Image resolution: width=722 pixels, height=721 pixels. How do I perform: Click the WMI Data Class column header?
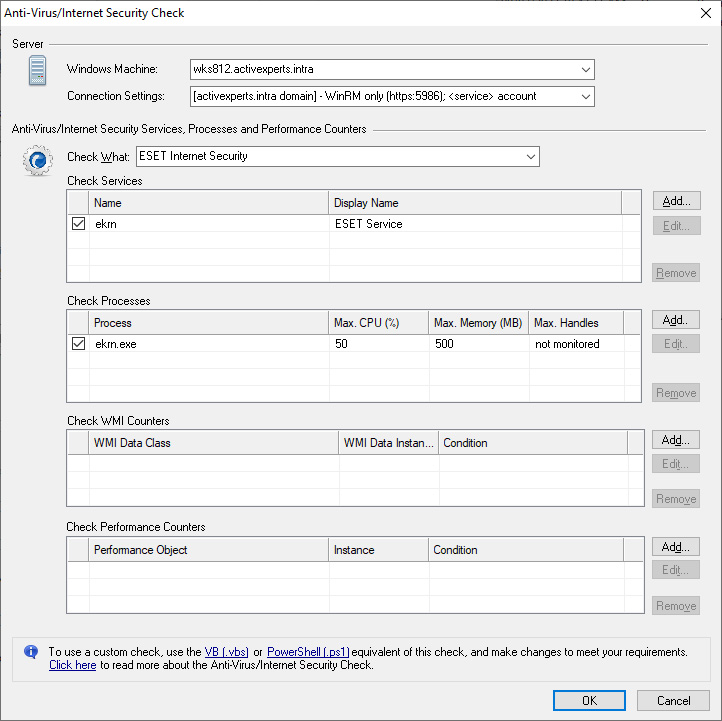[x=214, y=442]
